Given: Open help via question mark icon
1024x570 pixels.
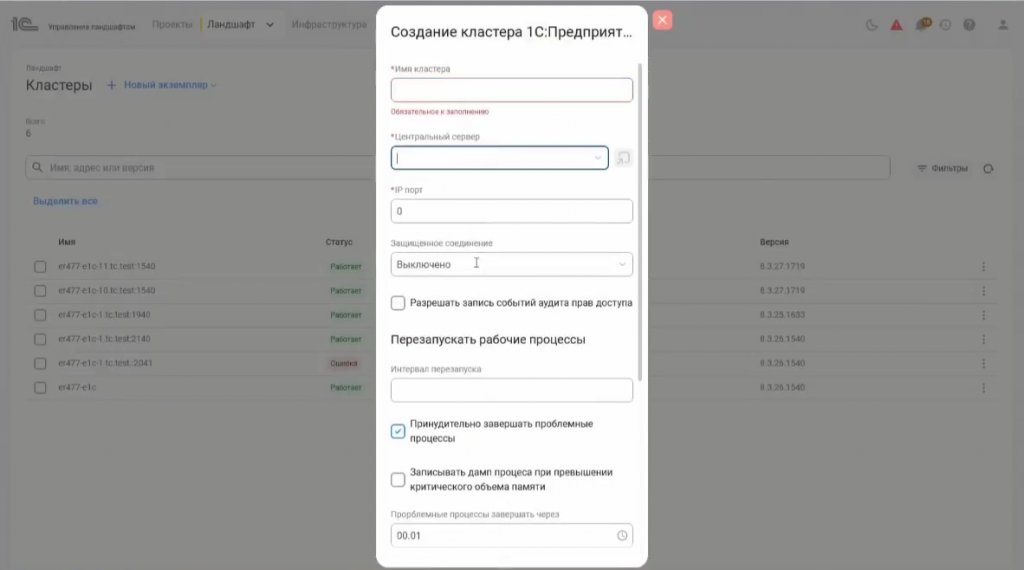Looking at the screenshot, I should click(x=969, y=25).
